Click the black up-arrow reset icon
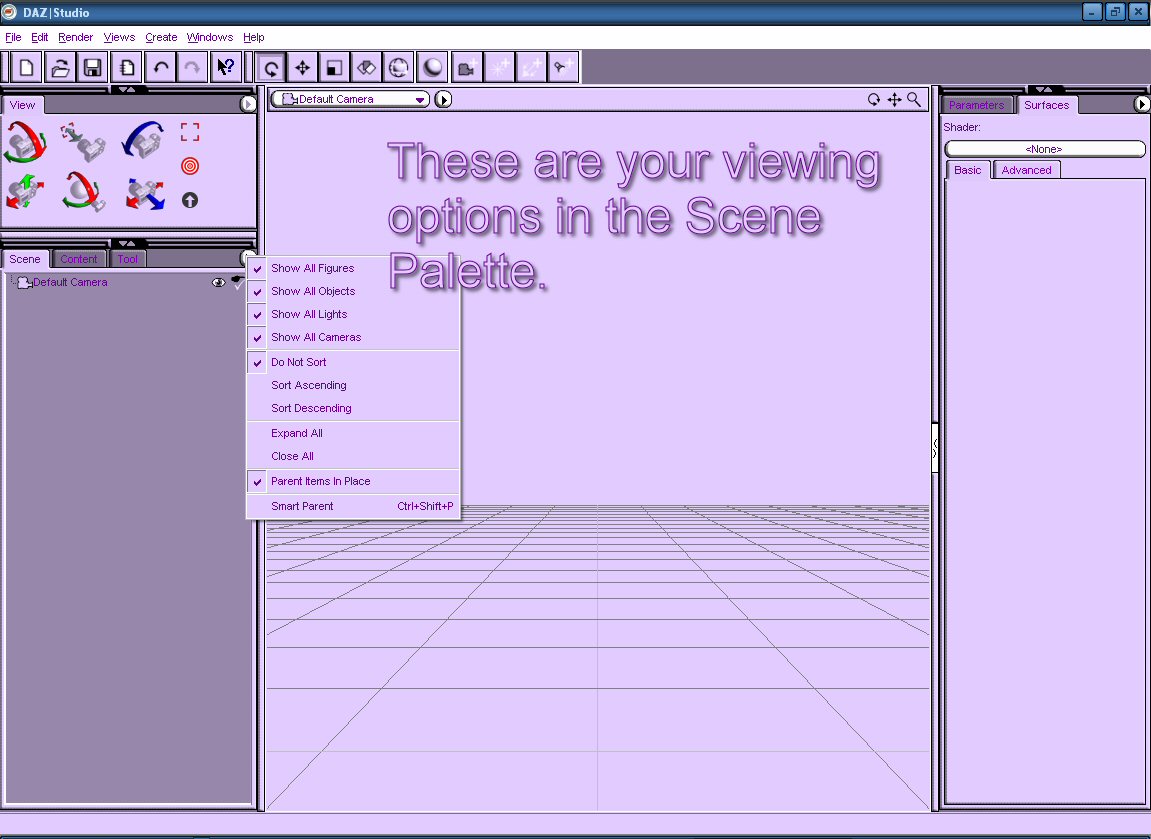The height and width of the screenshot is (839, 1151). click(x=190, y=200)
